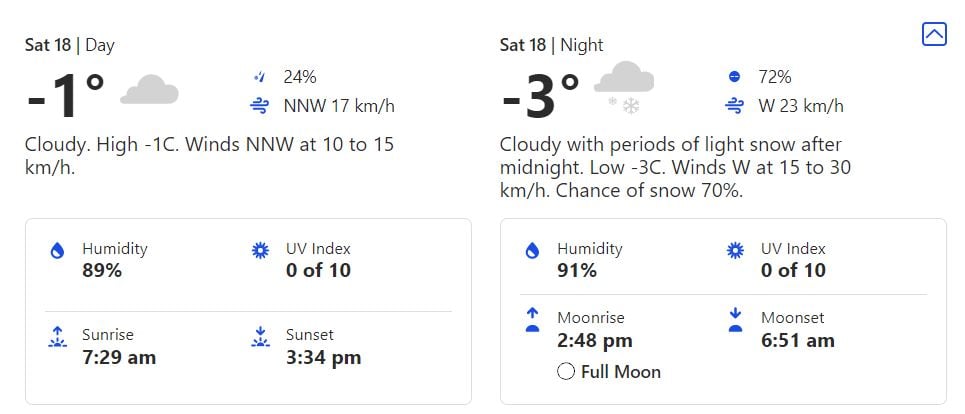This screenshot has width=965, height=414.
Task: Click the -3° nighttime temperature
Action: pyautogui.click(x=540, y=97)
